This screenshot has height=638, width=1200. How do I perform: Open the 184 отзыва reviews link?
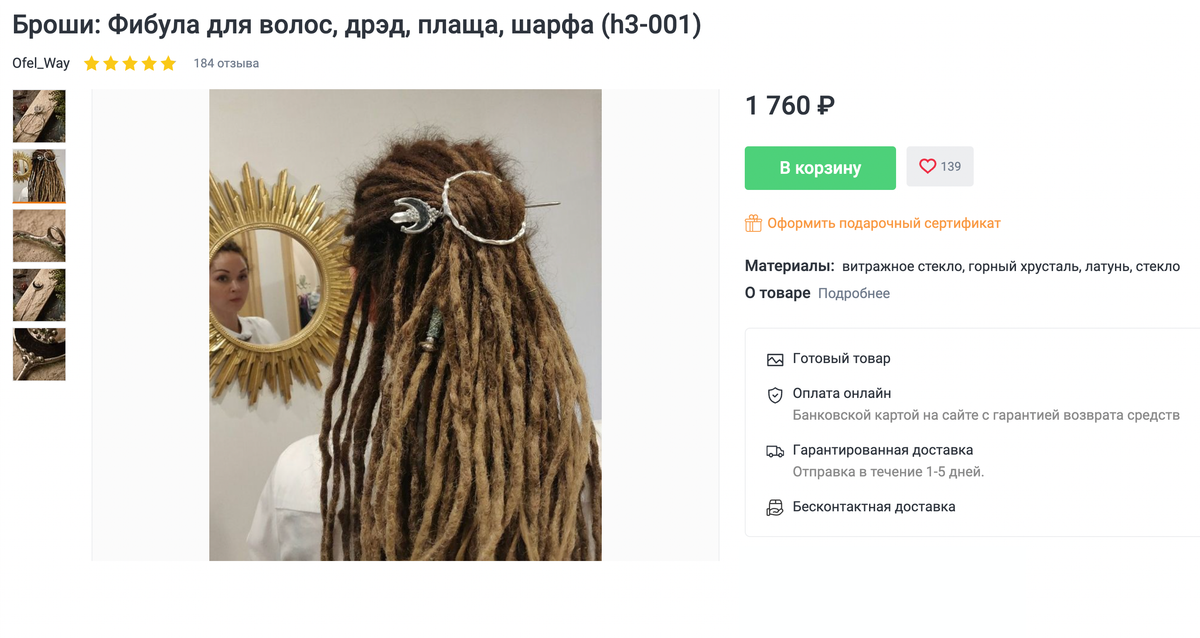(226, 63)
